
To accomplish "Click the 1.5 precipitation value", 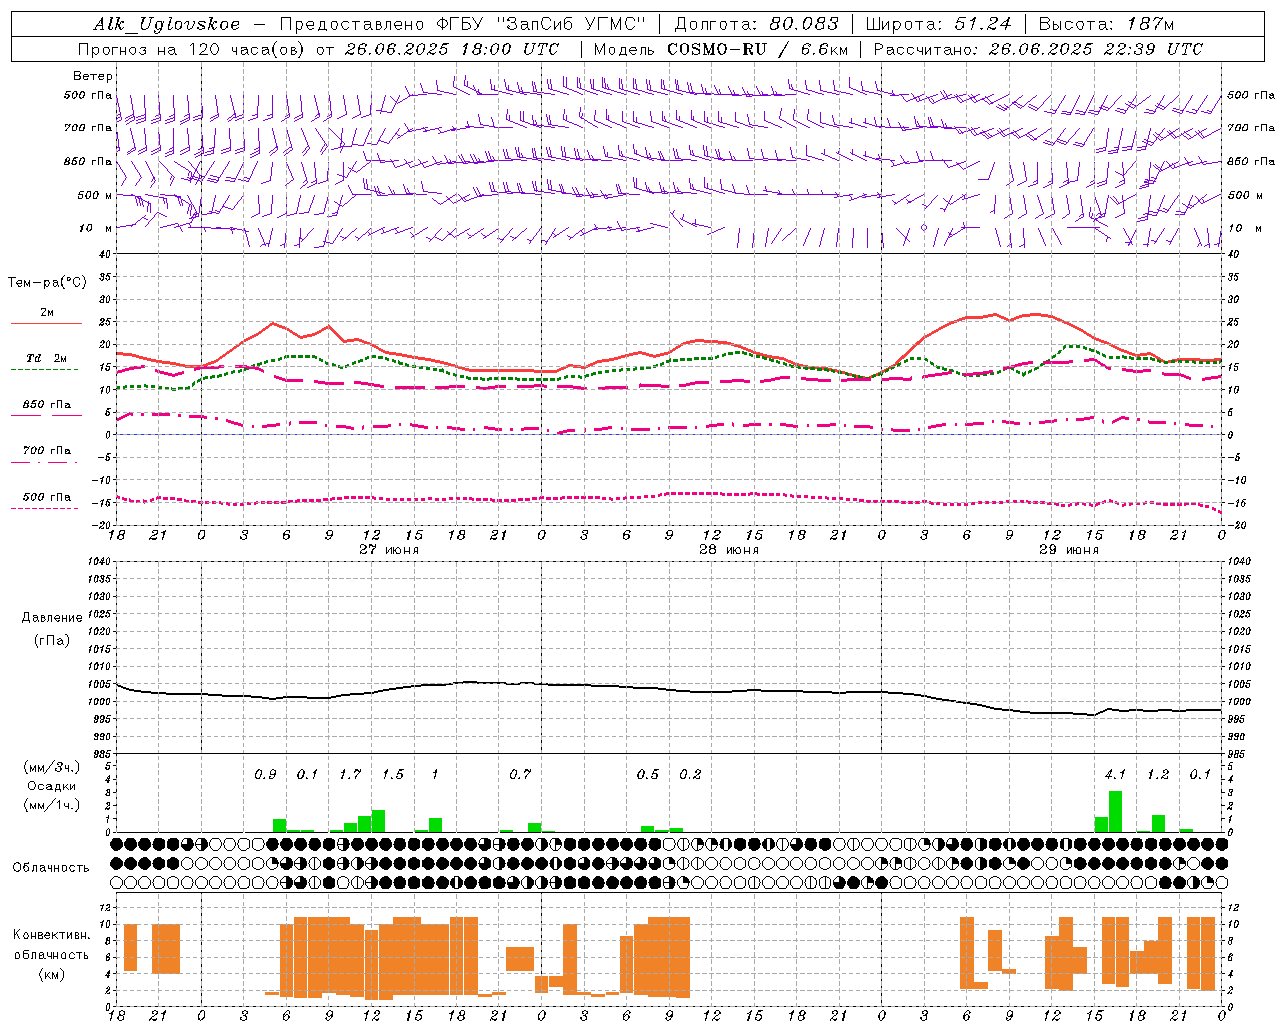I will 393,775.
